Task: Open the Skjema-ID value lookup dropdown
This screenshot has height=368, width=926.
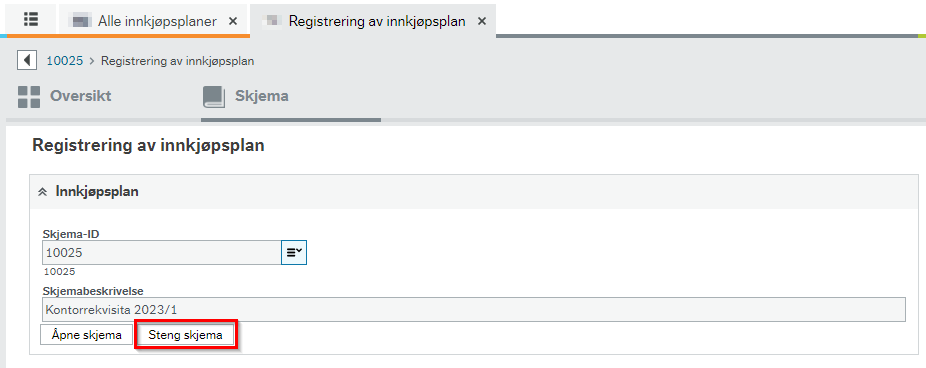Action: pos(294,252)
